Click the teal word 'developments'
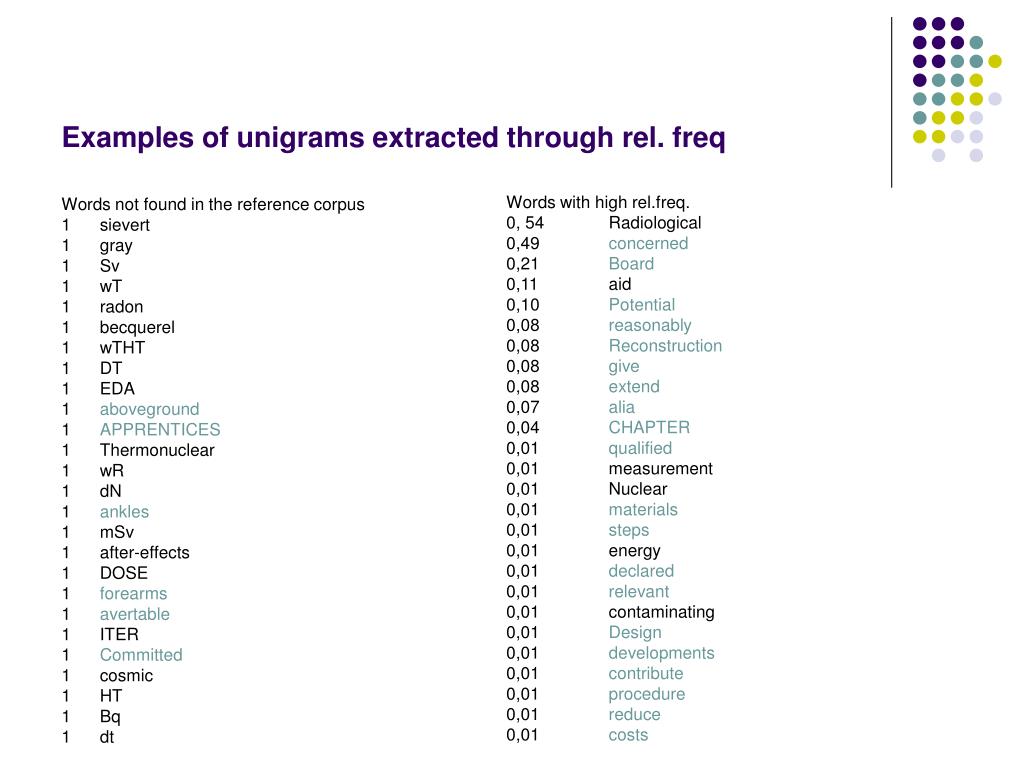 662,654
